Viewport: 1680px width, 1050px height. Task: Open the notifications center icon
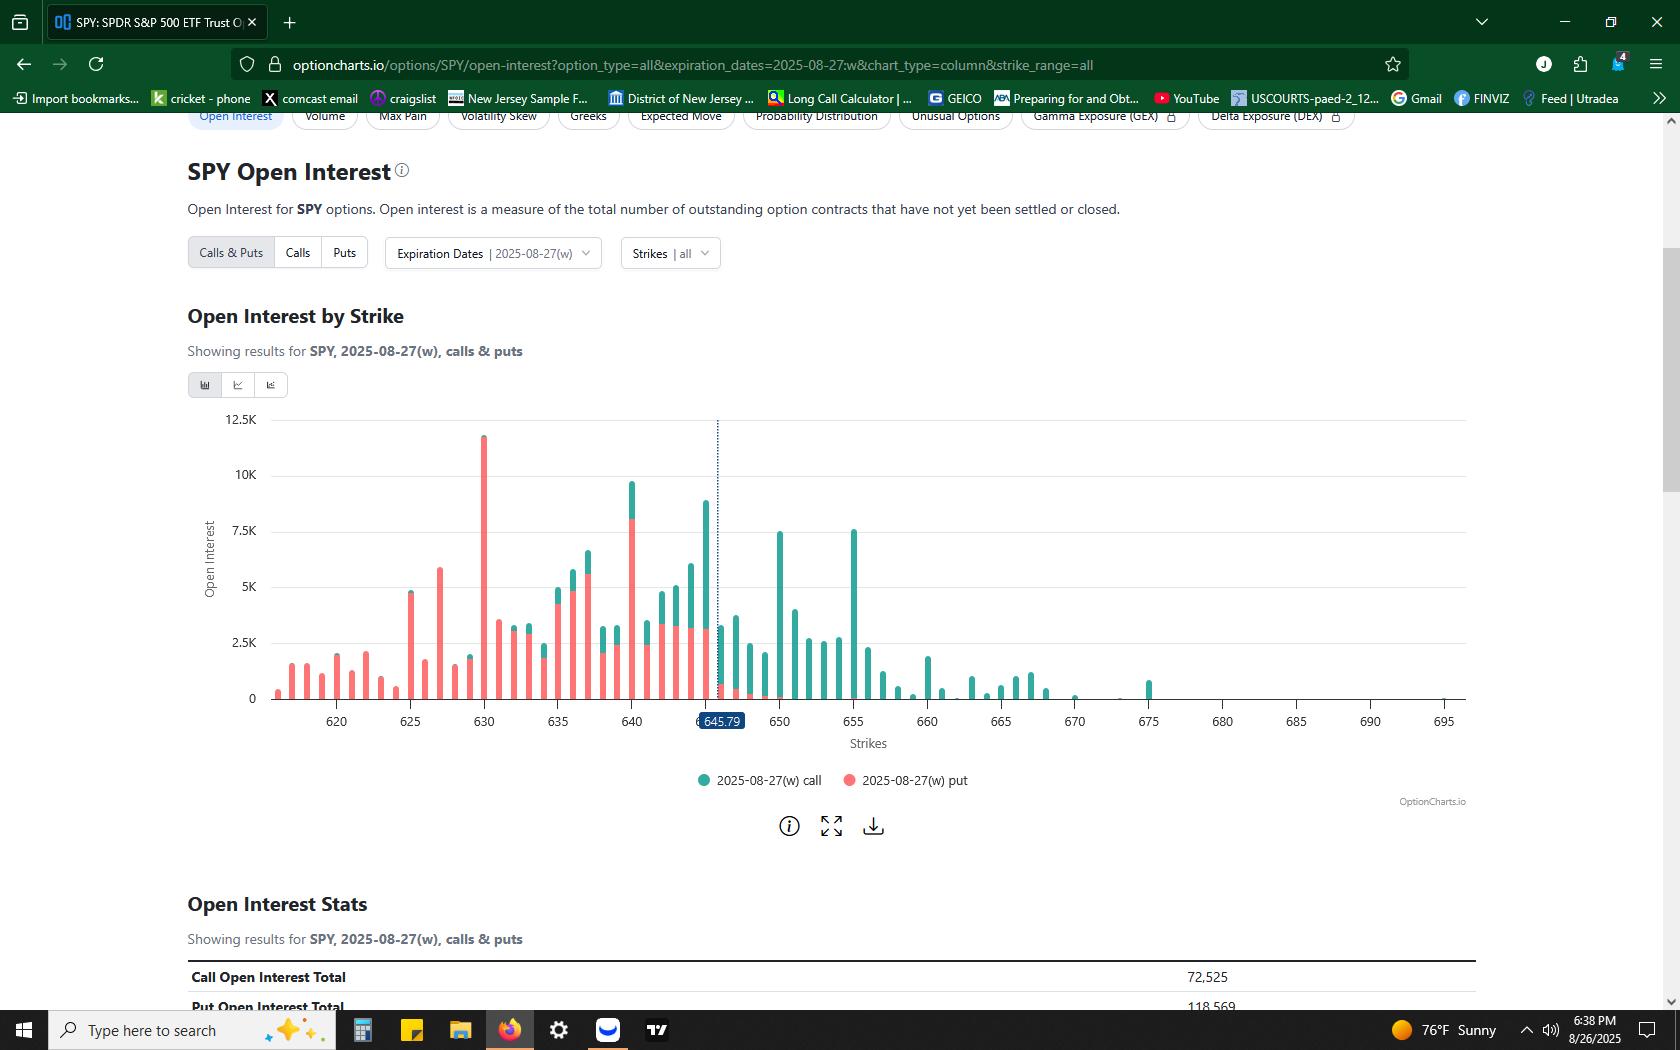pos(1647,1030)
